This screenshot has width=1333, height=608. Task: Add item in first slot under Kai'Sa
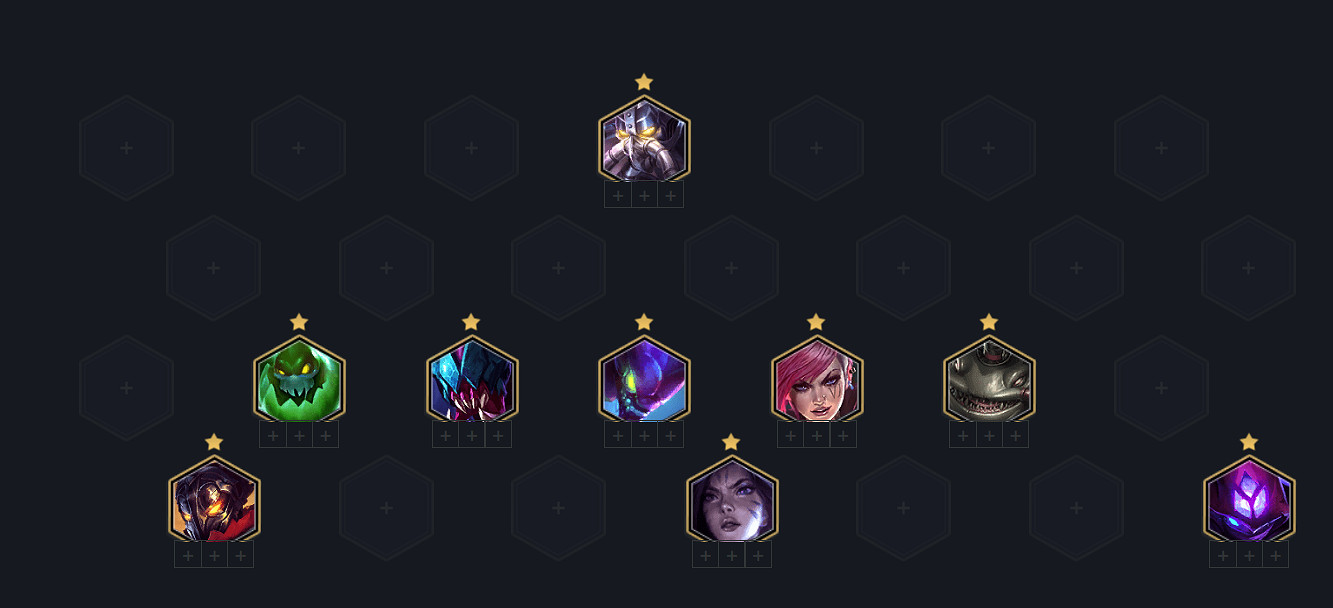[x=706, y=555]
